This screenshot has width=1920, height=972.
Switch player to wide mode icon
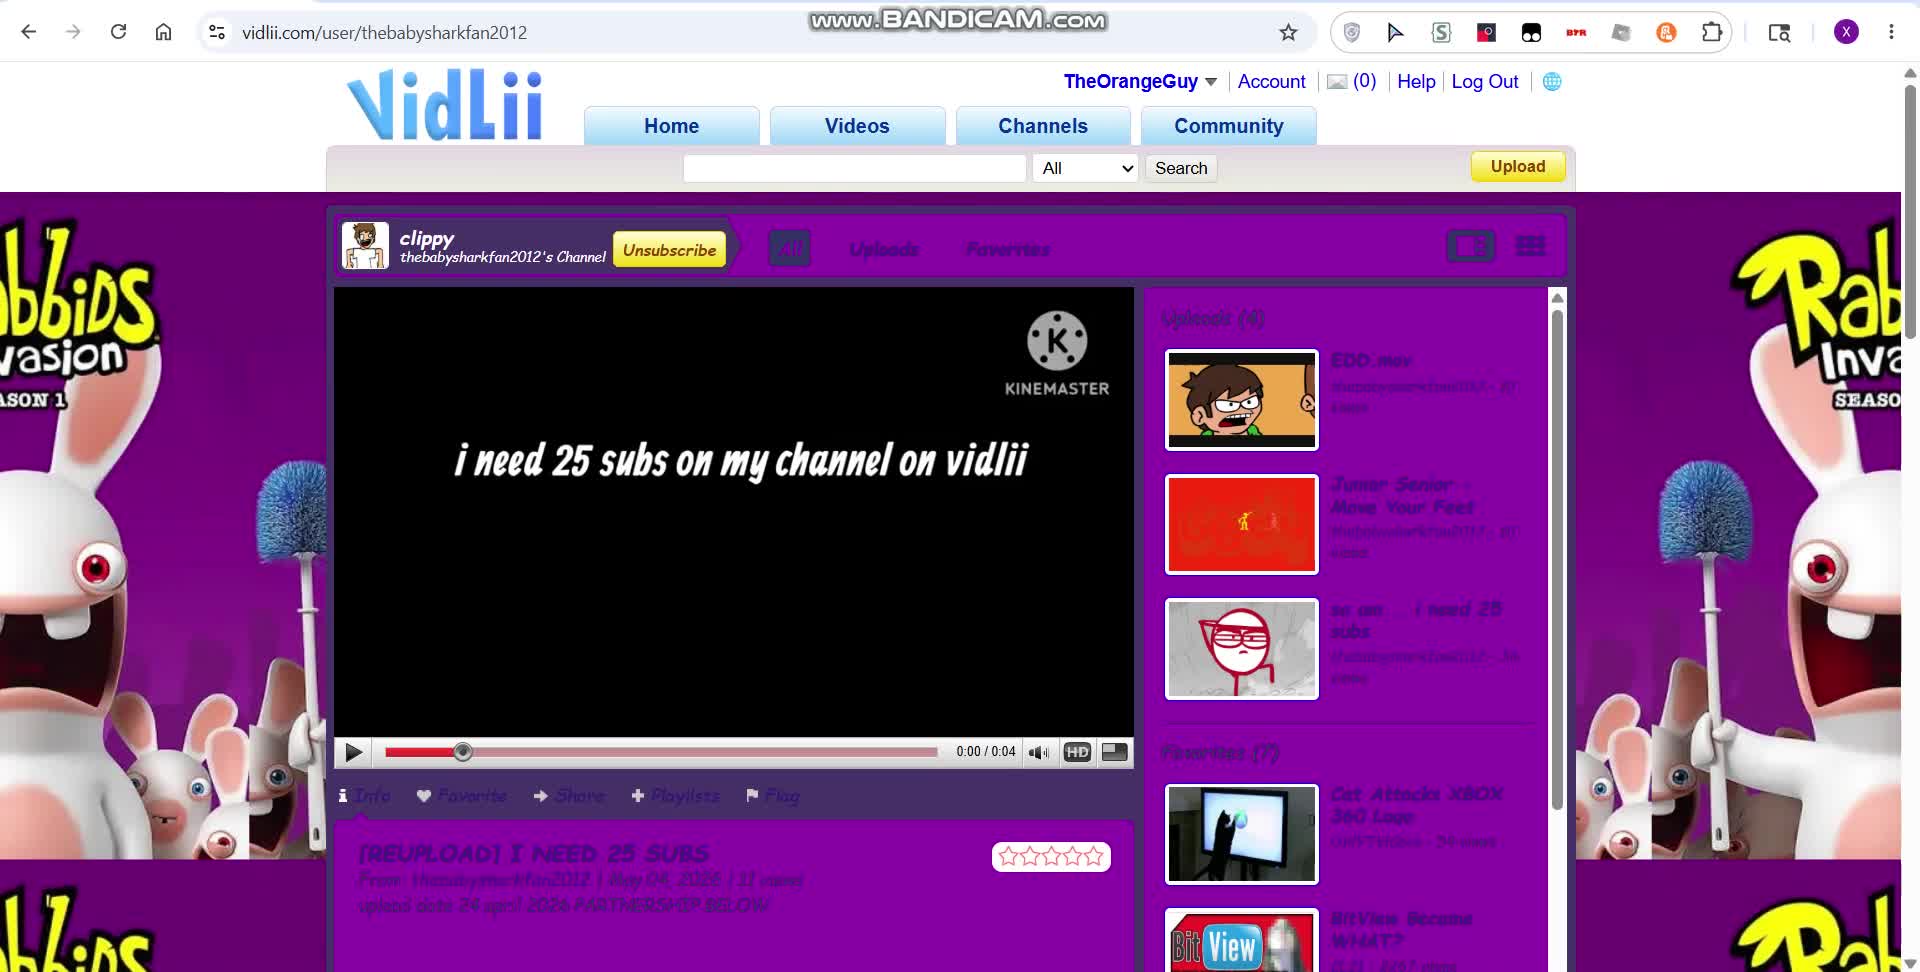click(x=1115, y=752)
